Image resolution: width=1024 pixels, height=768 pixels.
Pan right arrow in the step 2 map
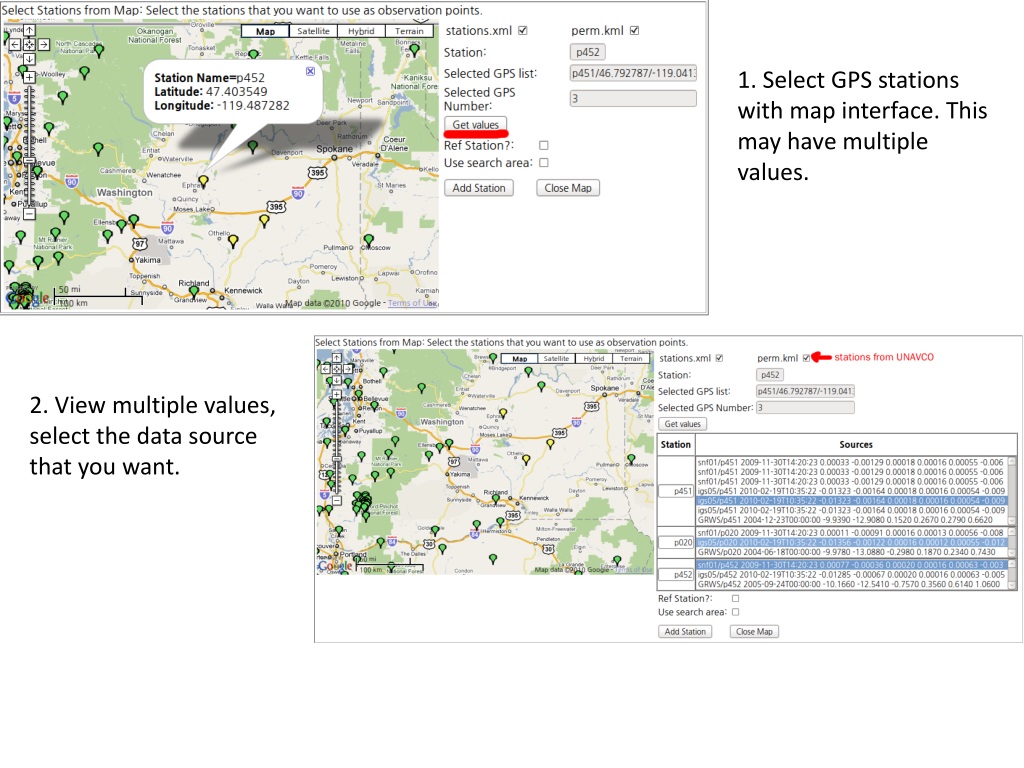pos(347,369)
